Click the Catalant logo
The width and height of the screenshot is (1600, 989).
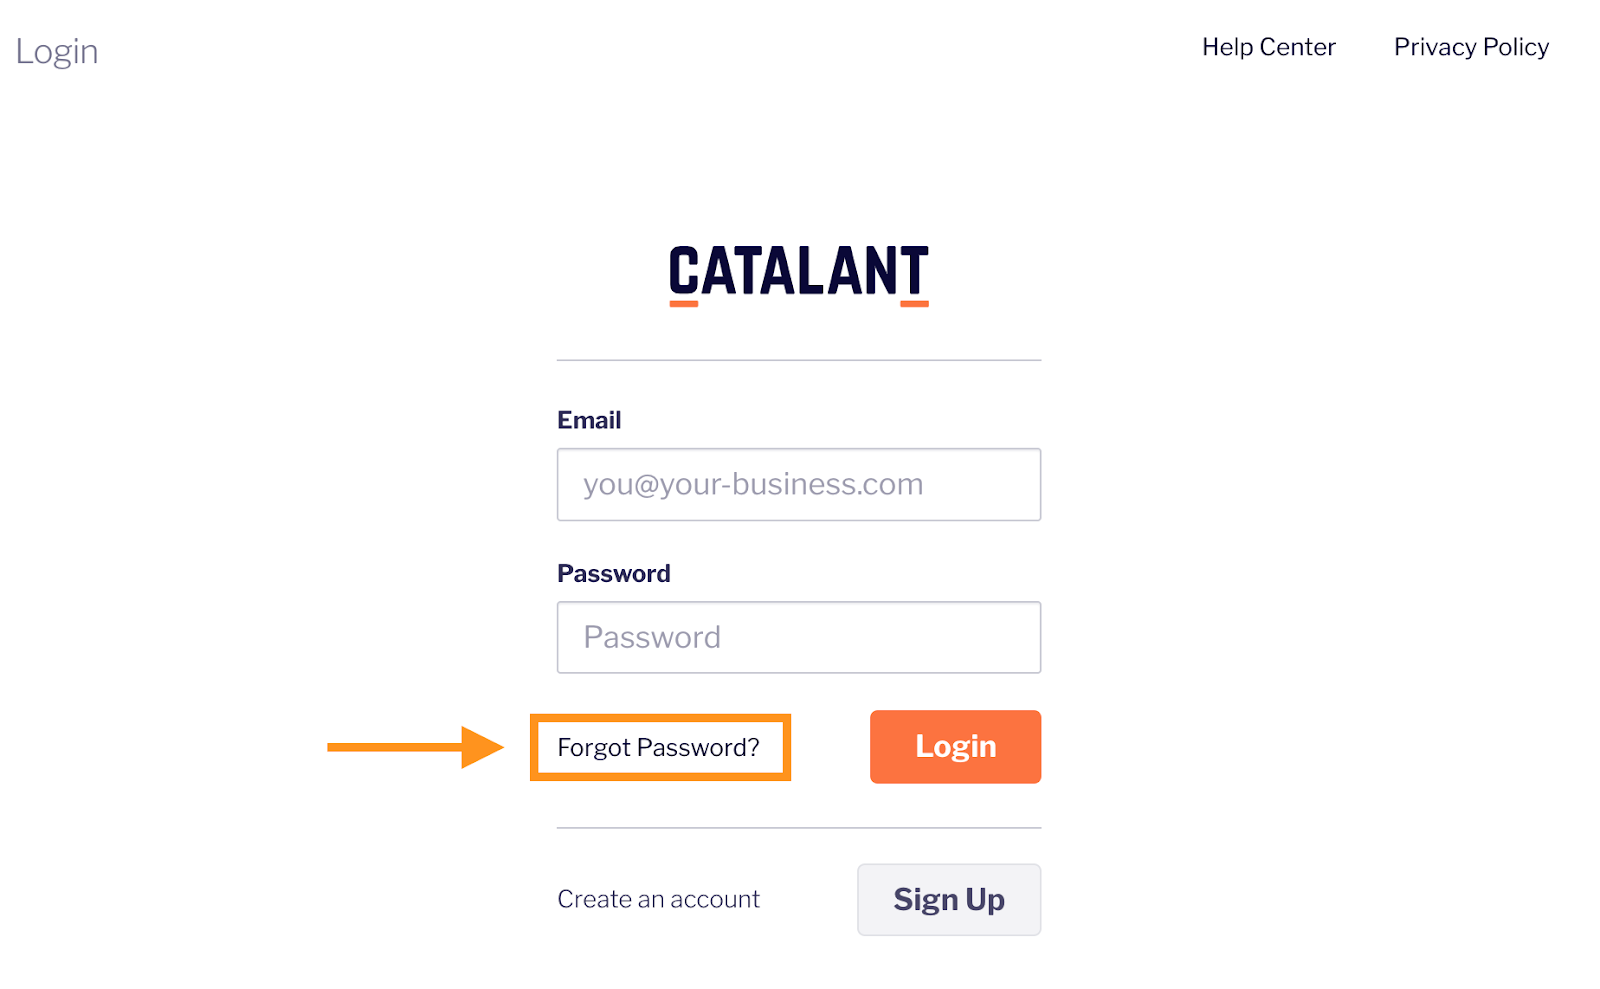click(x=798, y=272)
